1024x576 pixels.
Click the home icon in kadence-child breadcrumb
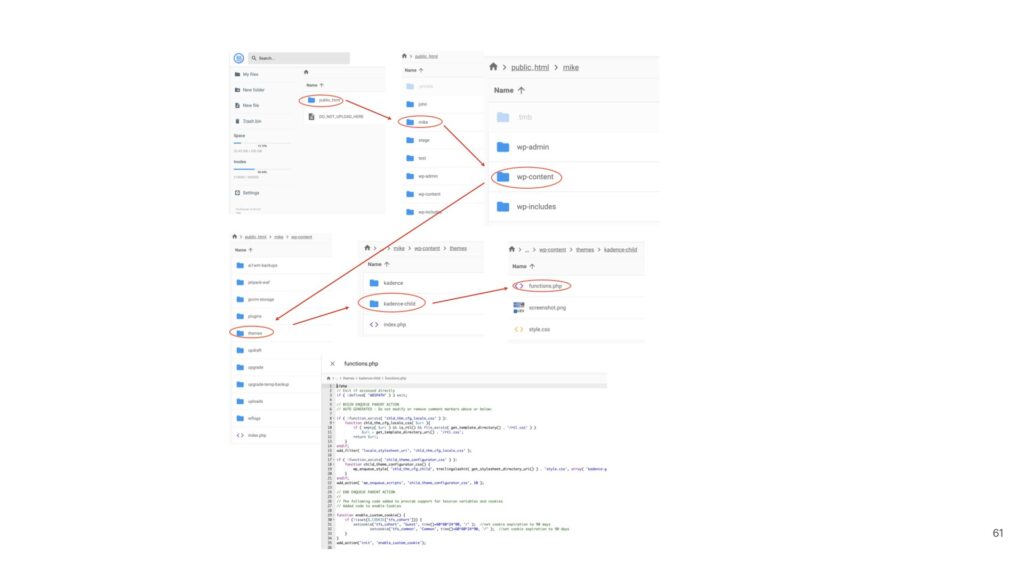click(513, 249)
